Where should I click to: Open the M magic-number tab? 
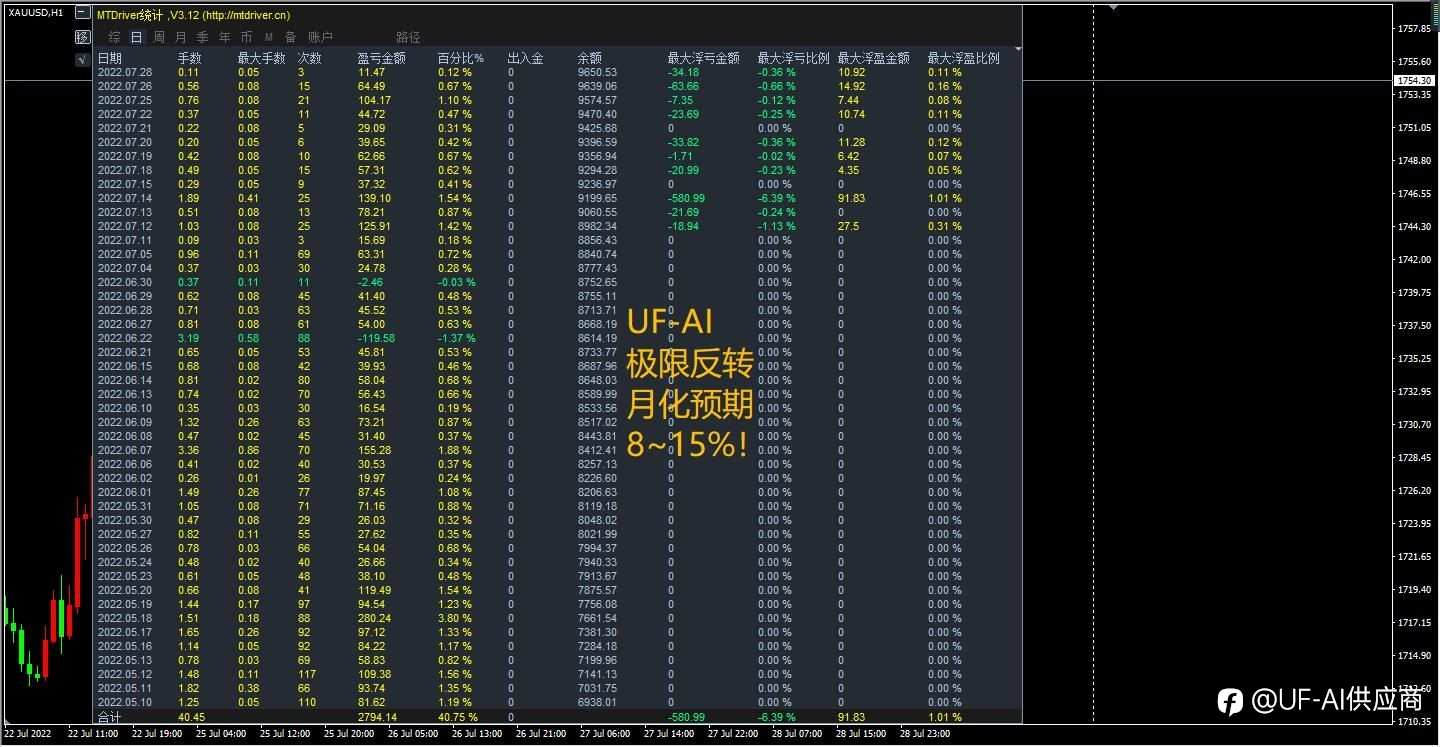tap(268, 37)
